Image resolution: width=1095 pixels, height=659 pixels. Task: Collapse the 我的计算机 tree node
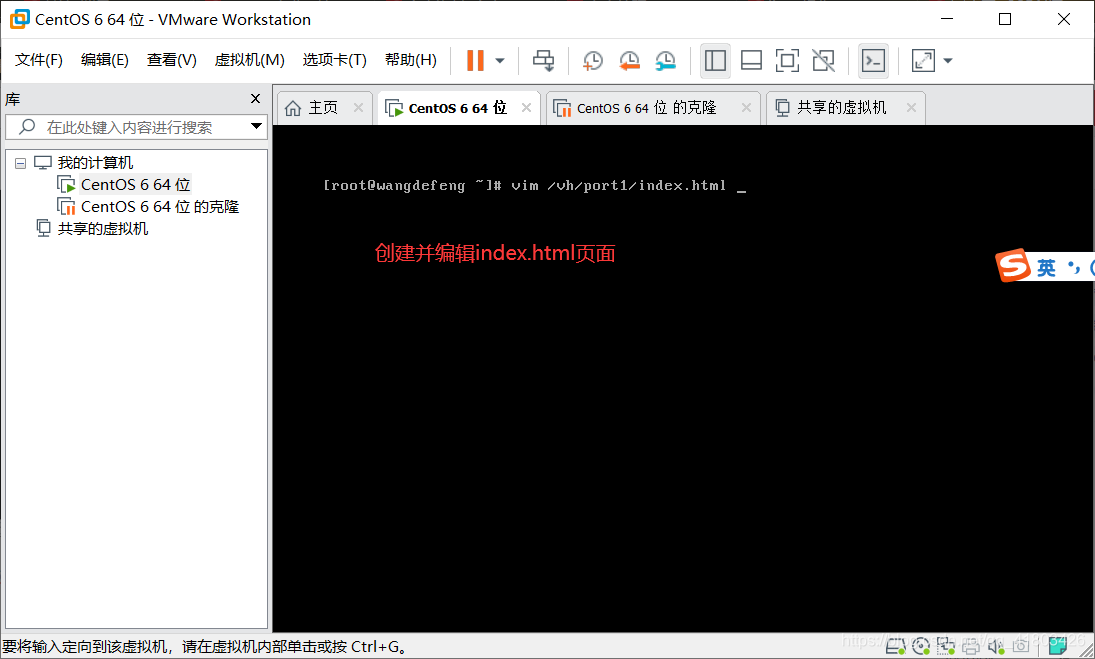[20, 162]
